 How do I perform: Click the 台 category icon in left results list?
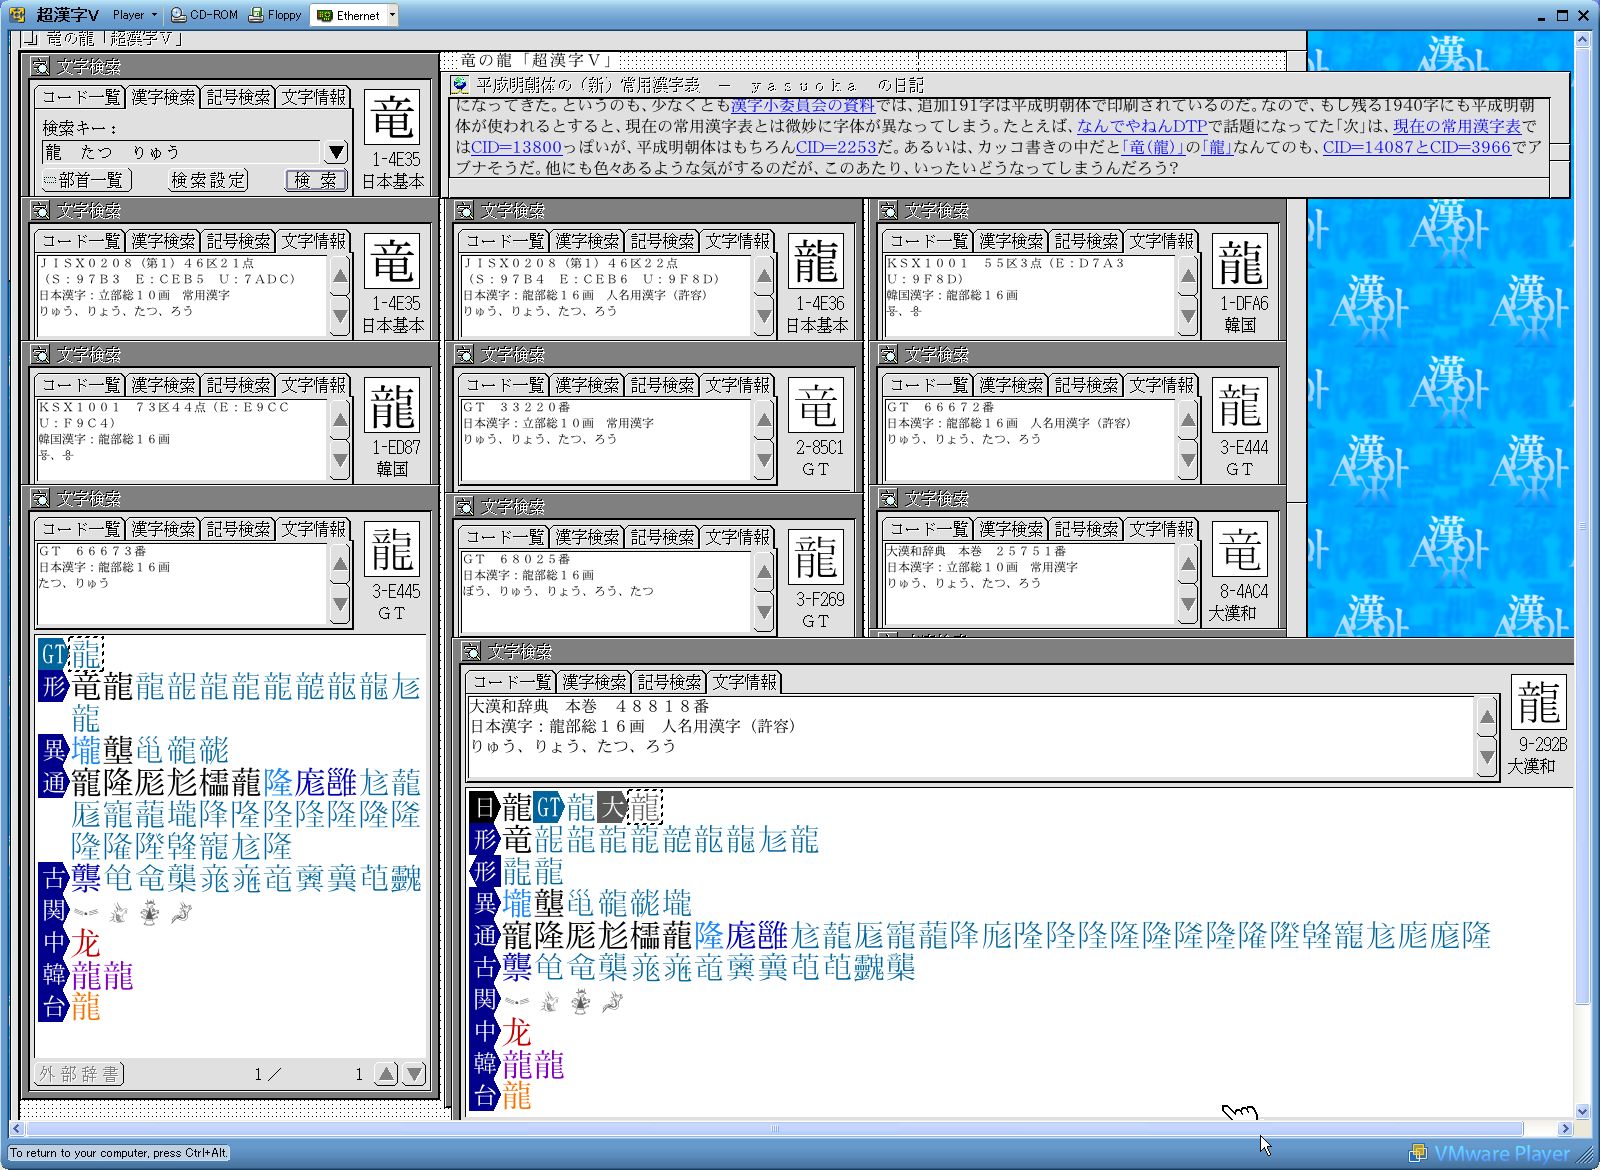pyautogui.click(x=53, y=1007)
